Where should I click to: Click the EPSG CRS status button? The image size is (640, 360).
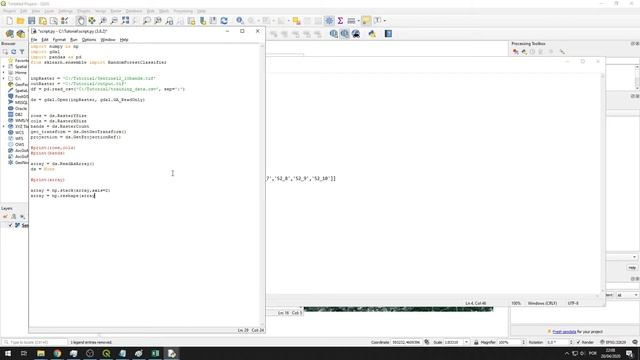613,342
